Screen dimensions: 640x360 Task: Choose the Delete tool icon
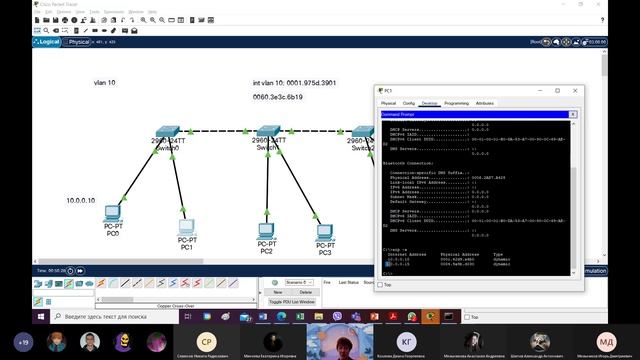click(56, 31)
